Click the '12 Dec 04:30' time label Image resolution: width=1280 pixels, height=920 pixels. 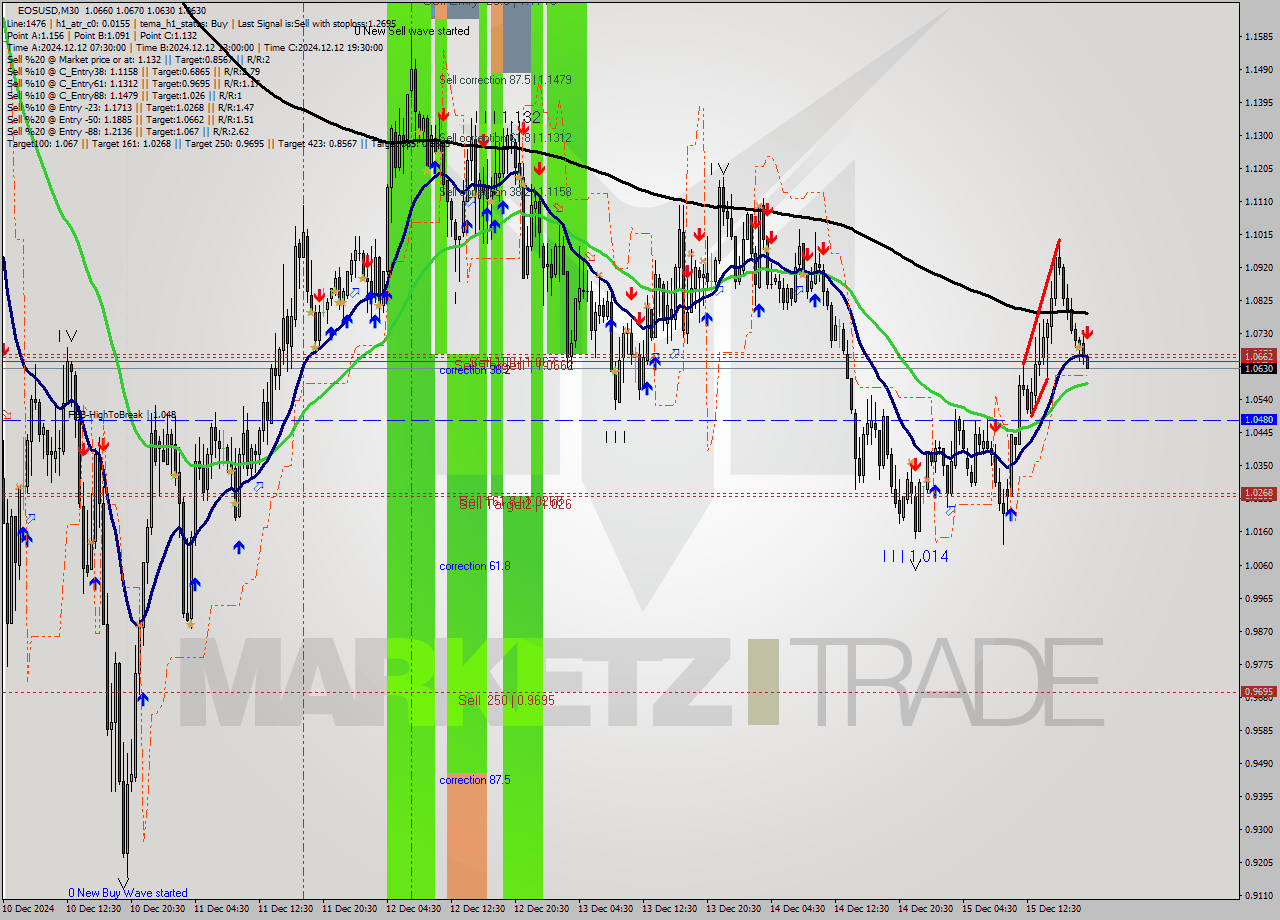coord(414,909)
